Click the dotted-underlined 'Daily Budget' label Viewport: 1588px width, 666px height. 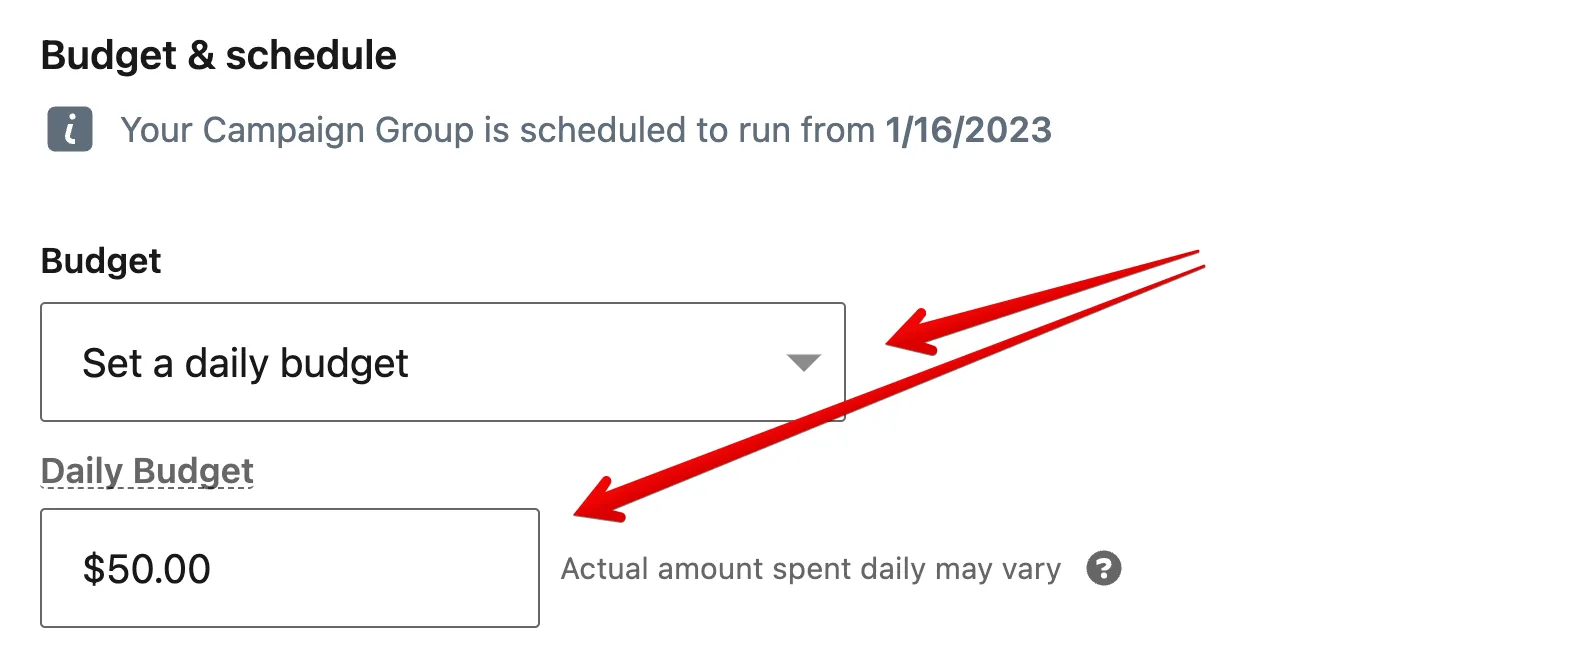[x=147, y=470]
